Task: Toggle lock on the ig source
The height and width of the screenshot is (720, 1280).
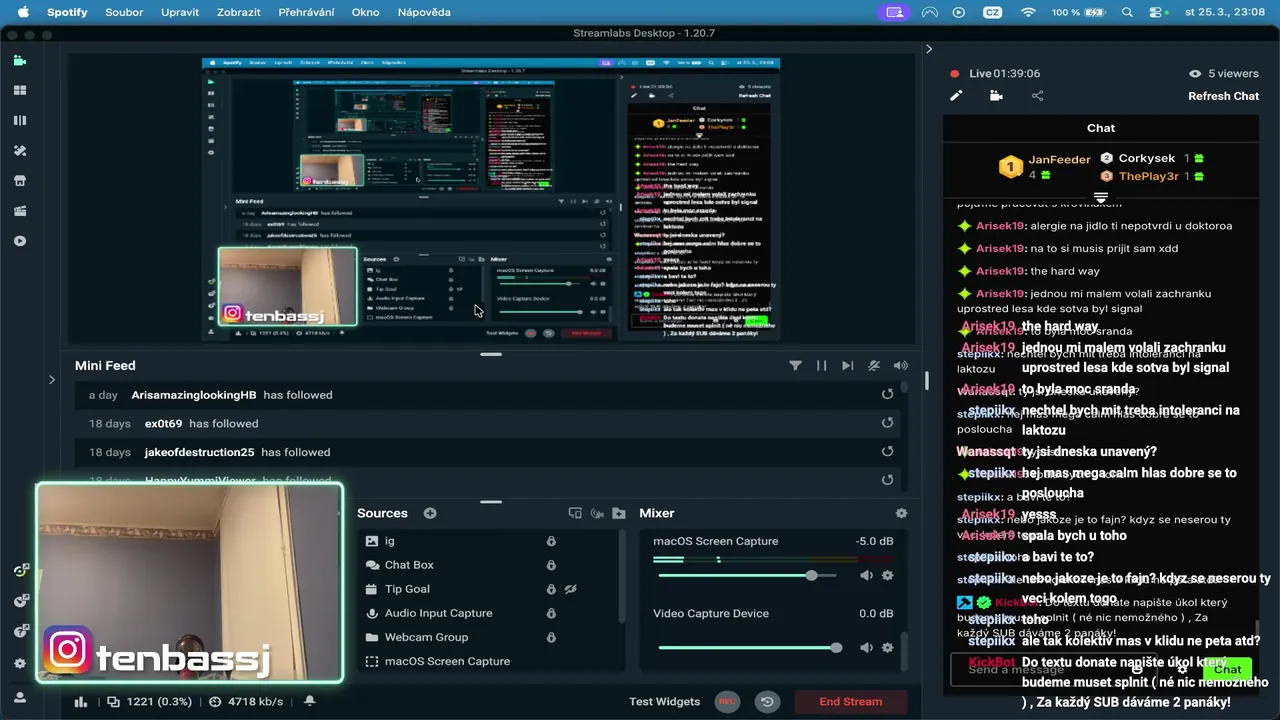Action: pyautogui.click(x=551, y=541)
